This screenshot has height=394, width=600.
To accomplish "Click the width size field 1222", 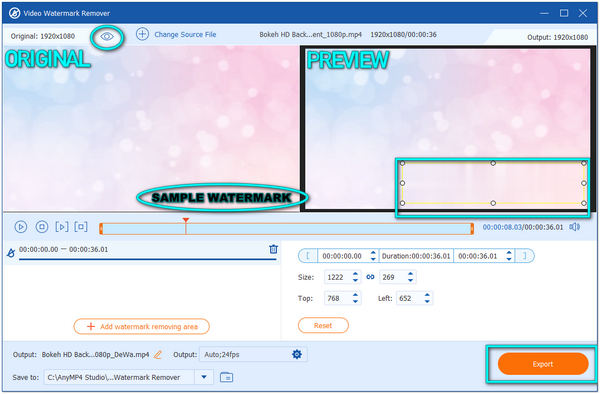I will pyautogui.click(x=337, y=277).
